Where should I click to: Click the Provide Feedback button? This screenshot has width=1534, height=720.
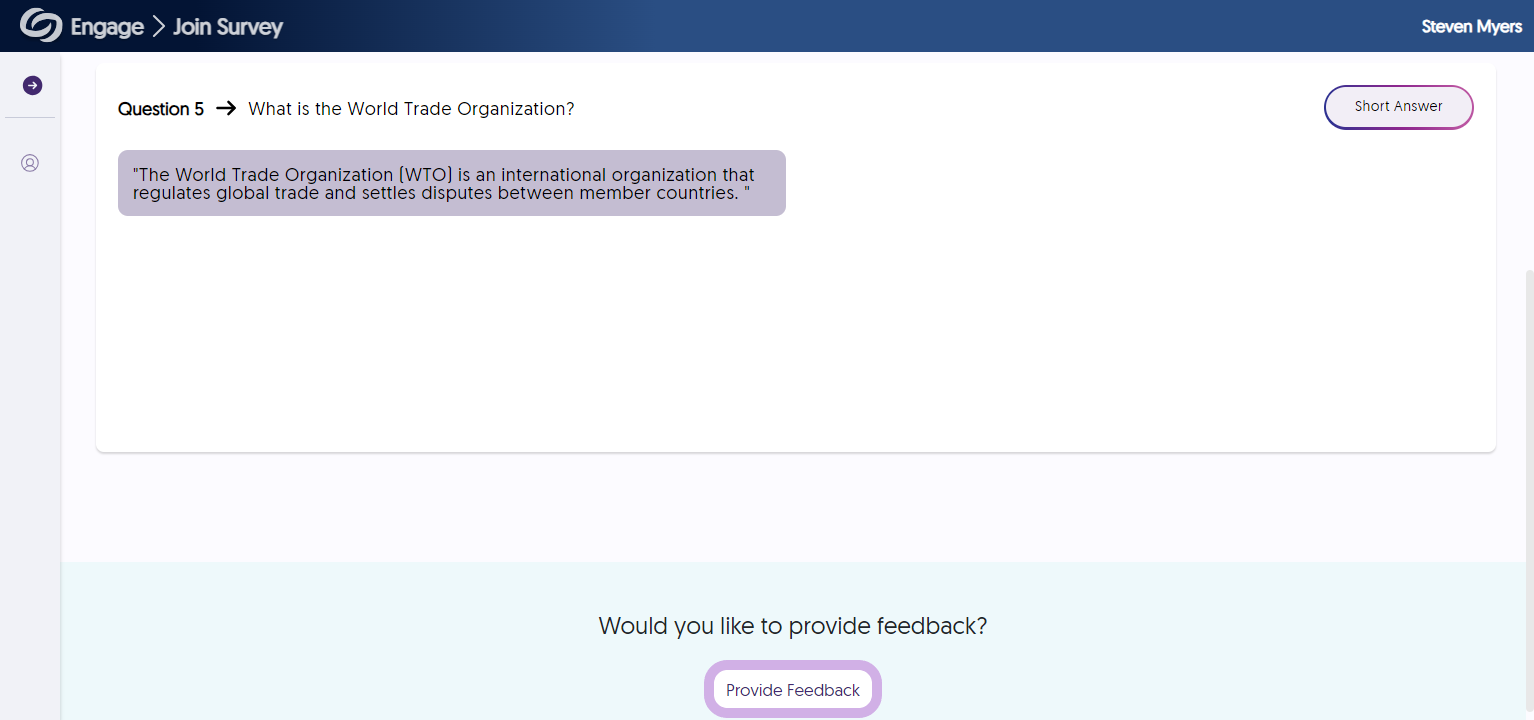pyautogui.click(x=793, y=690)
